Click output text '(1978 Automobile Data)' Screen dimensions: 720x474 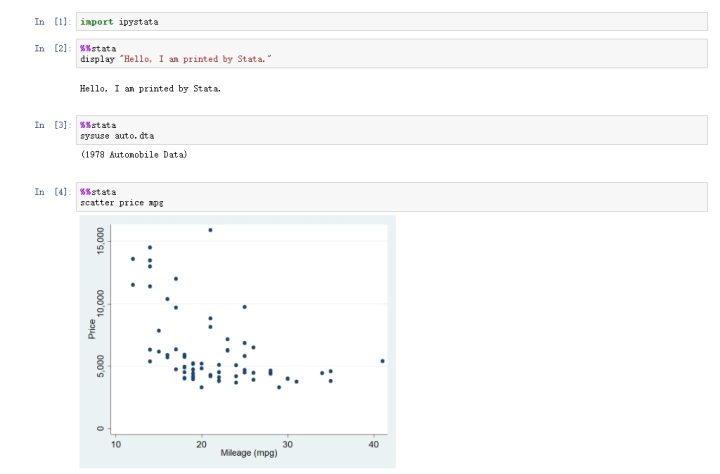pyautogui.click(x=134, y=155)
